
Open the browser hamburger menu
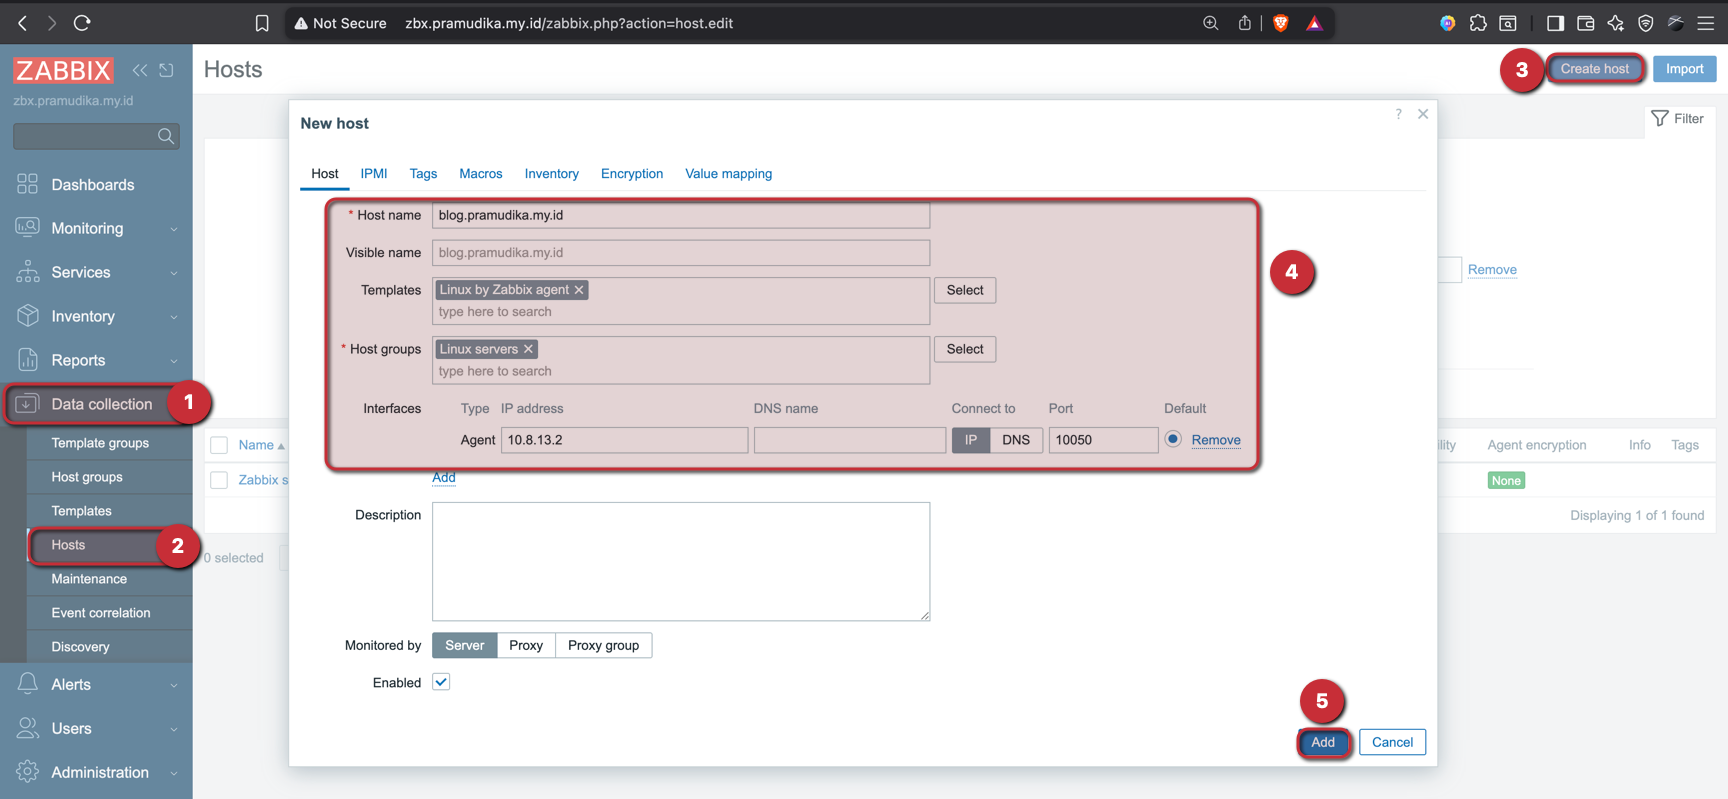[1706, 23]
